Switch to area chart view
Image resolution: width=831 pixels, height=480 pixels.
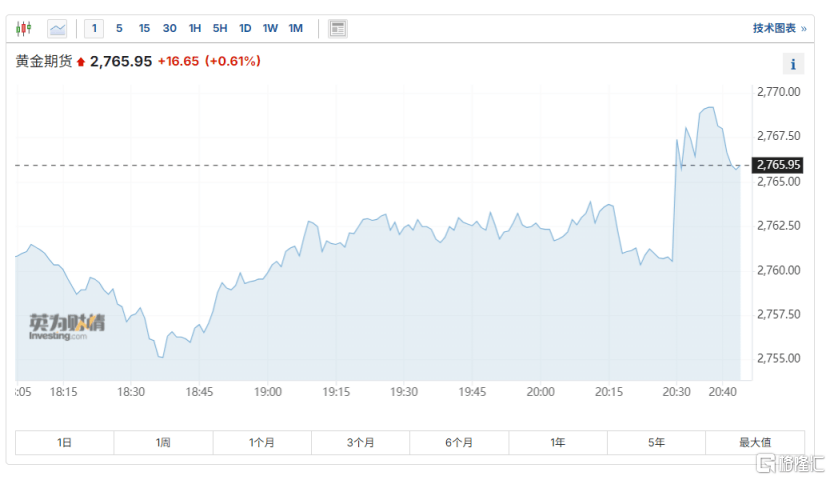tap(57, 28)
